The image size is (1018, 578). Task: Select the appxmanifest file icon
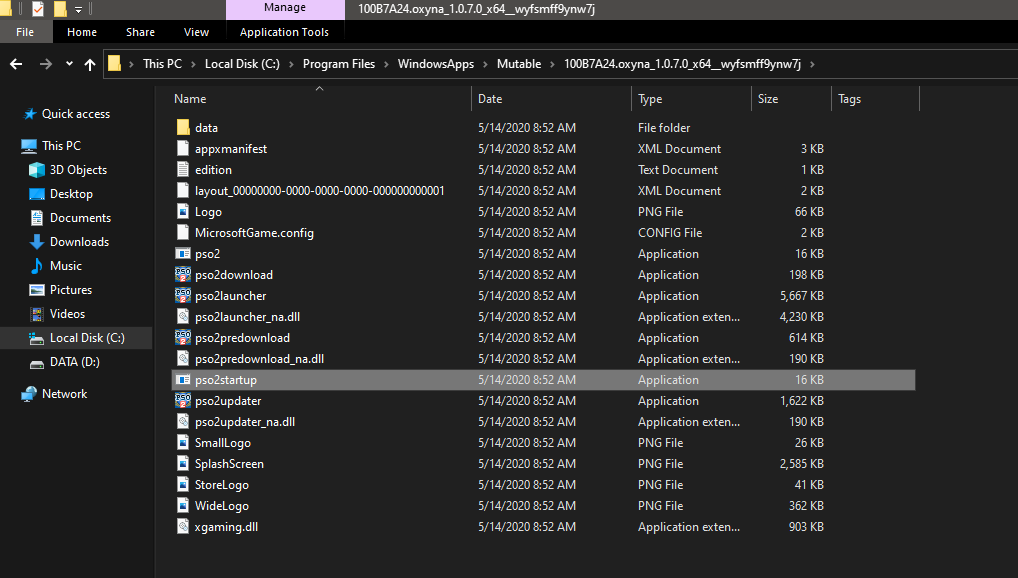coord(183,148)
